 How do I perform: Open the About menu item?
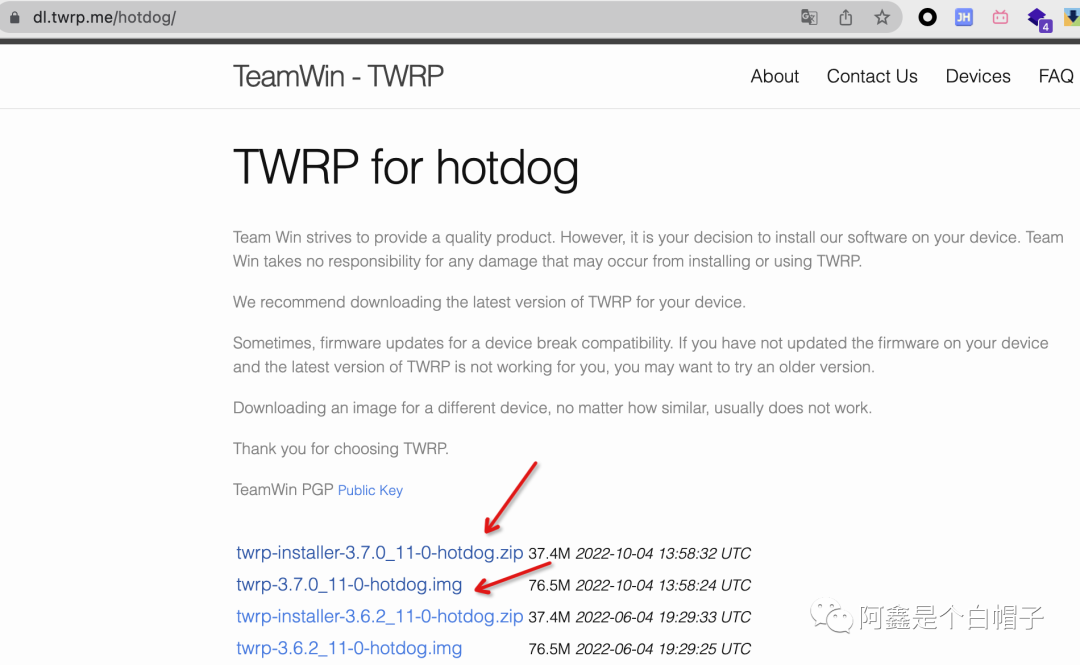[774, 76]
